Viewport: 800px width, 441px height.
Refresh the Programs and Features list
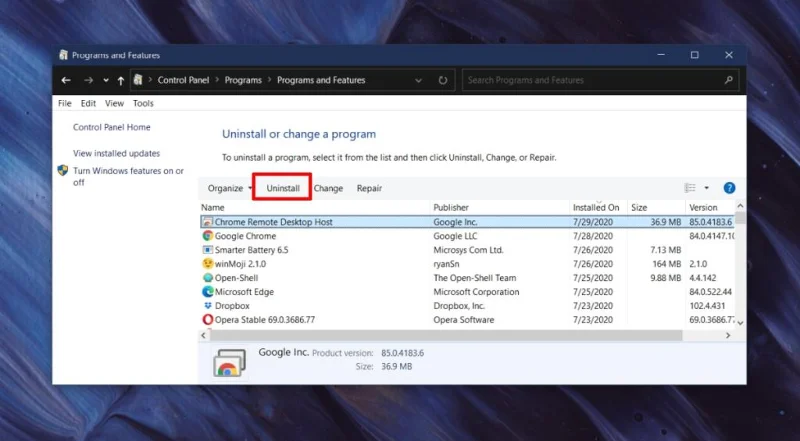coord(443,80)
